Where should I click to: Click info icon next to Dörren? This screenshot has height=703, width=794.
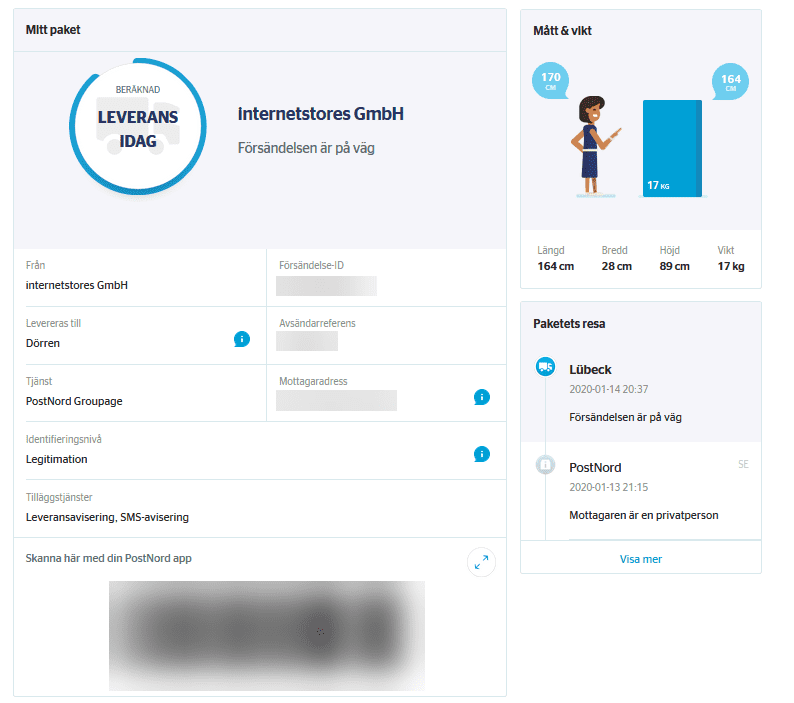(242, 339)
